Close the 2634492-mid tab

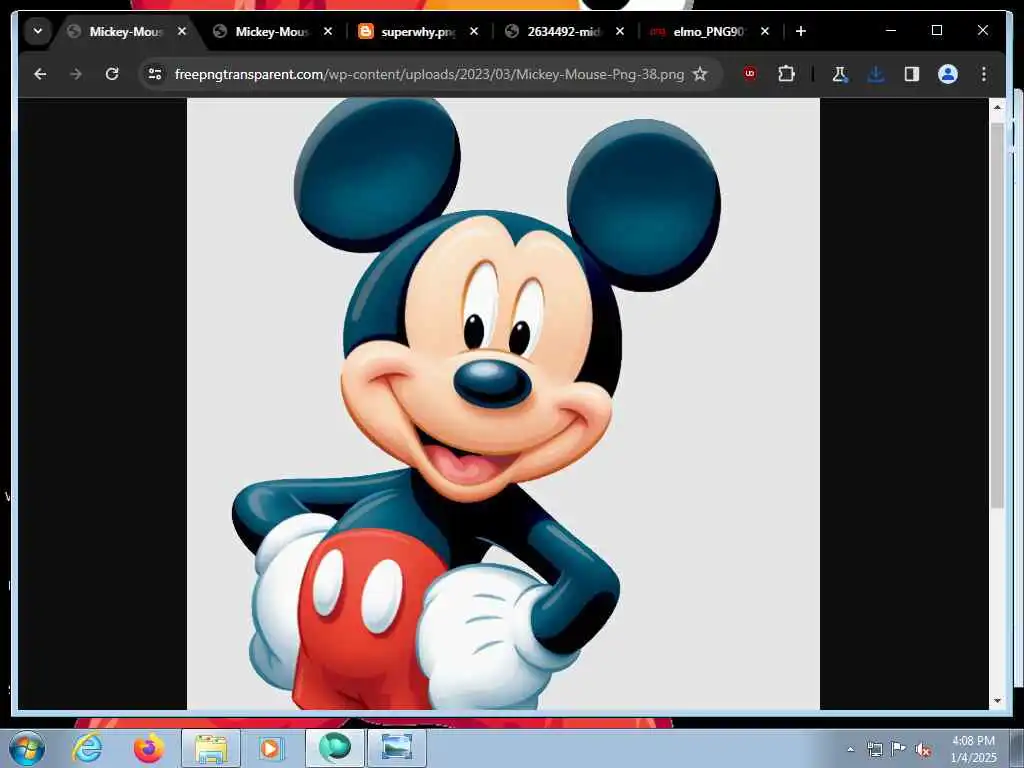pos(620,31)
